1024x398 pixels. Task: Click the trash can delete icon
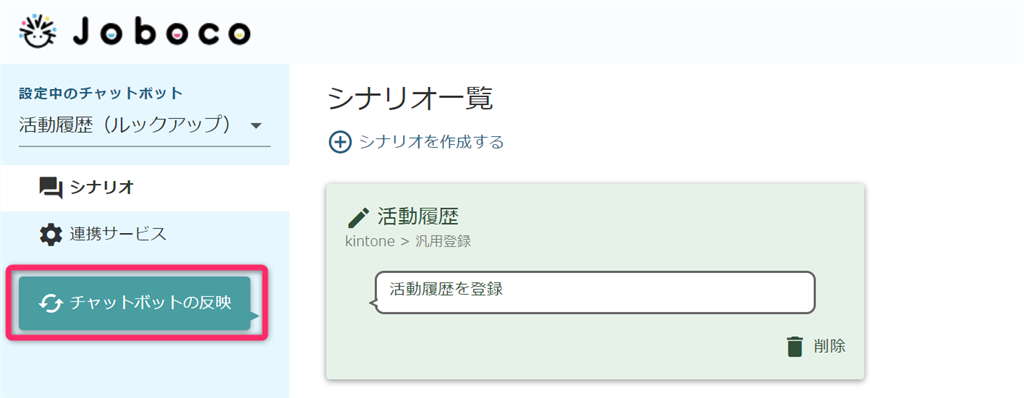click(794, 346)
